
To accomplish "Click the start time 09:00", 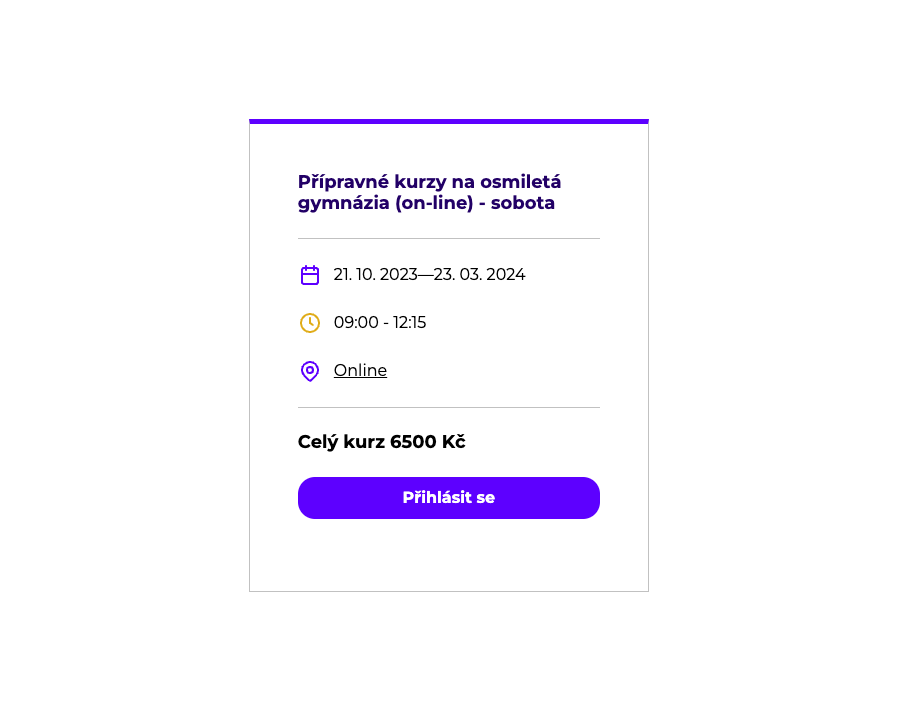I will (356, 322).
